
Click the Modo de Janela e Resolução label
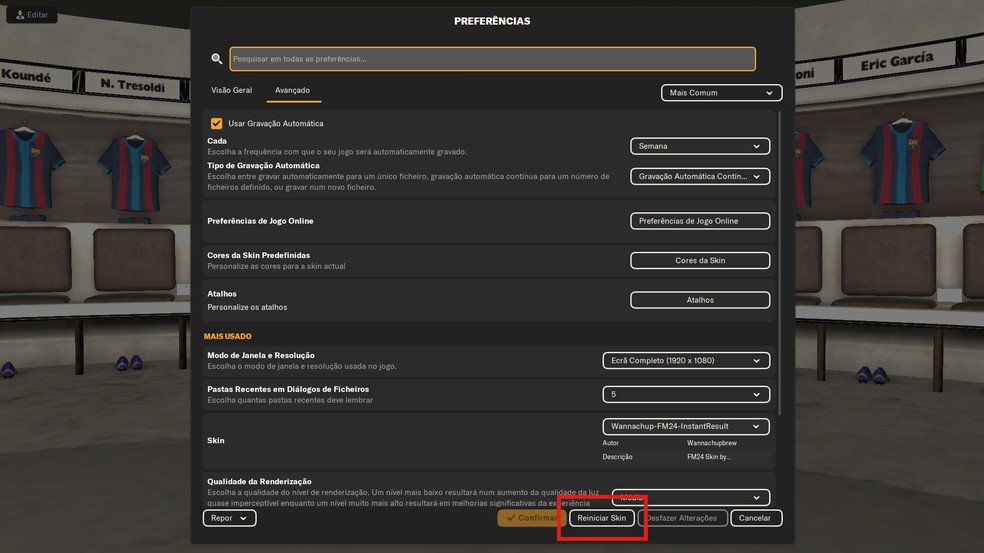point(261,355)
